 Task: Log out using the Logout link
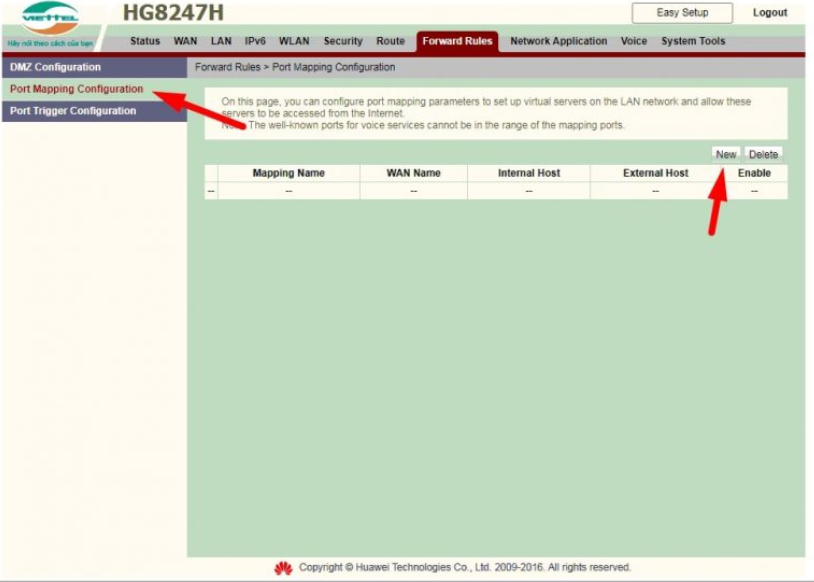click(770, 13)
